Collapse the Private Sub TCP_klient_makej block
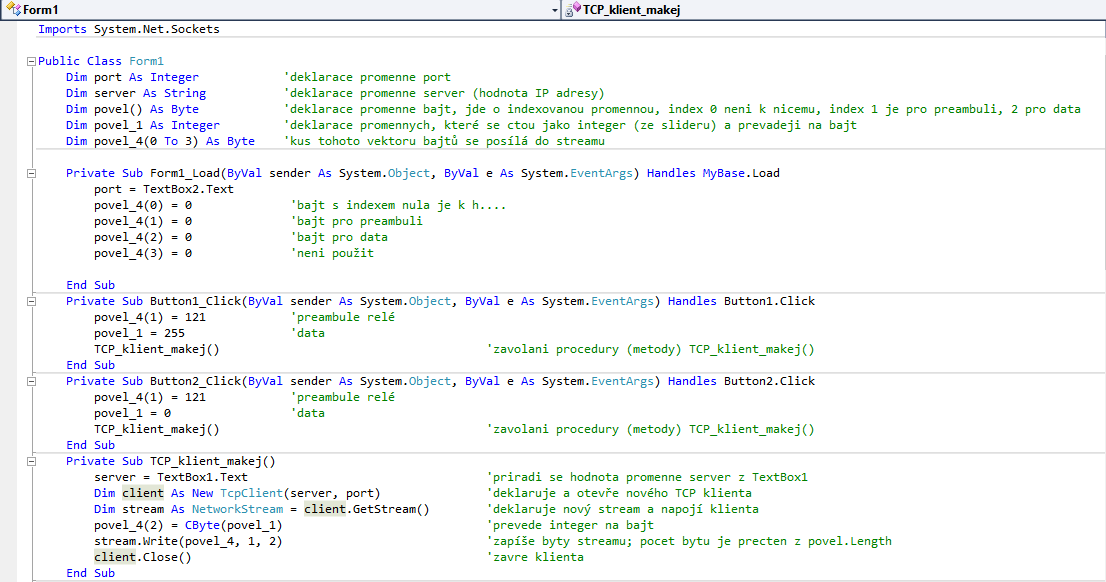1106x582 pixels. (x=32, y=461)
